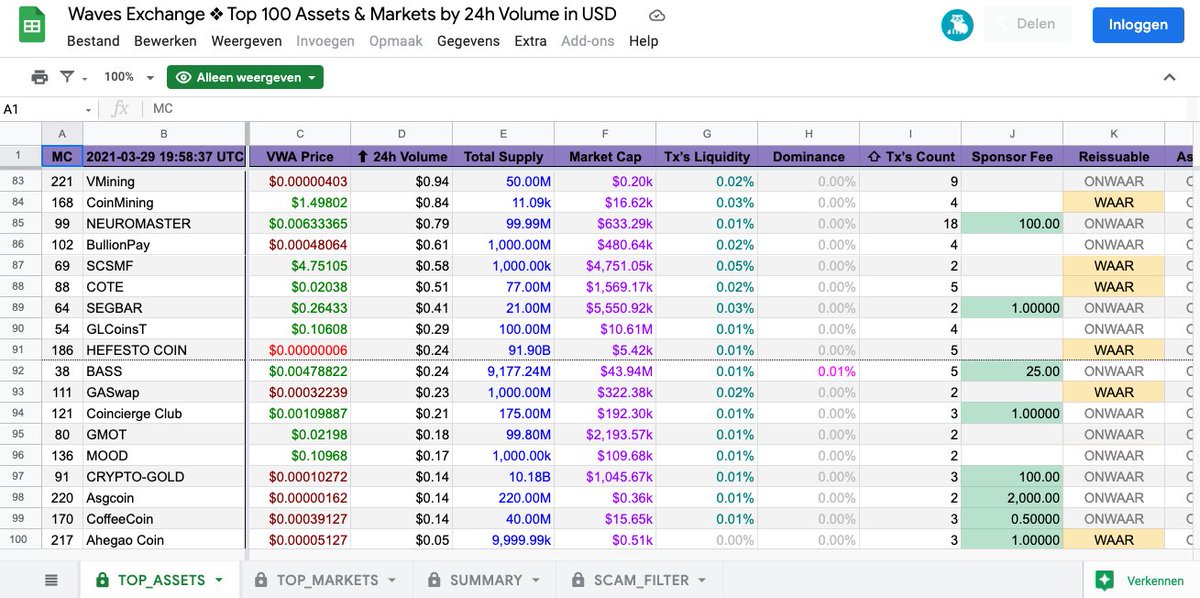Click the tx count 18 cell
Viewport: 1200px width, 598px height.
[910, 223]
